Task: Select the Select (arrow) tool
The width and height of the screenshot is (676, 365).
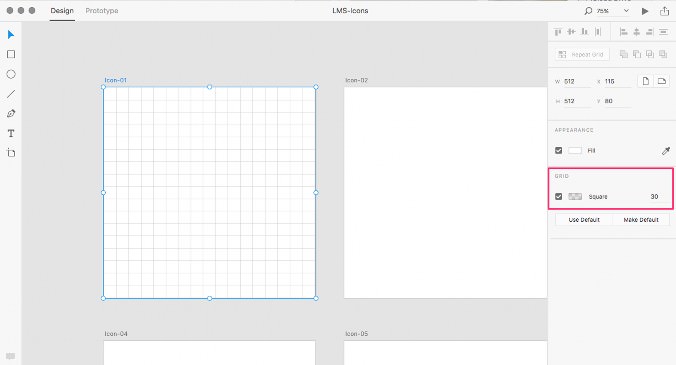Action: tap(11, 34)
